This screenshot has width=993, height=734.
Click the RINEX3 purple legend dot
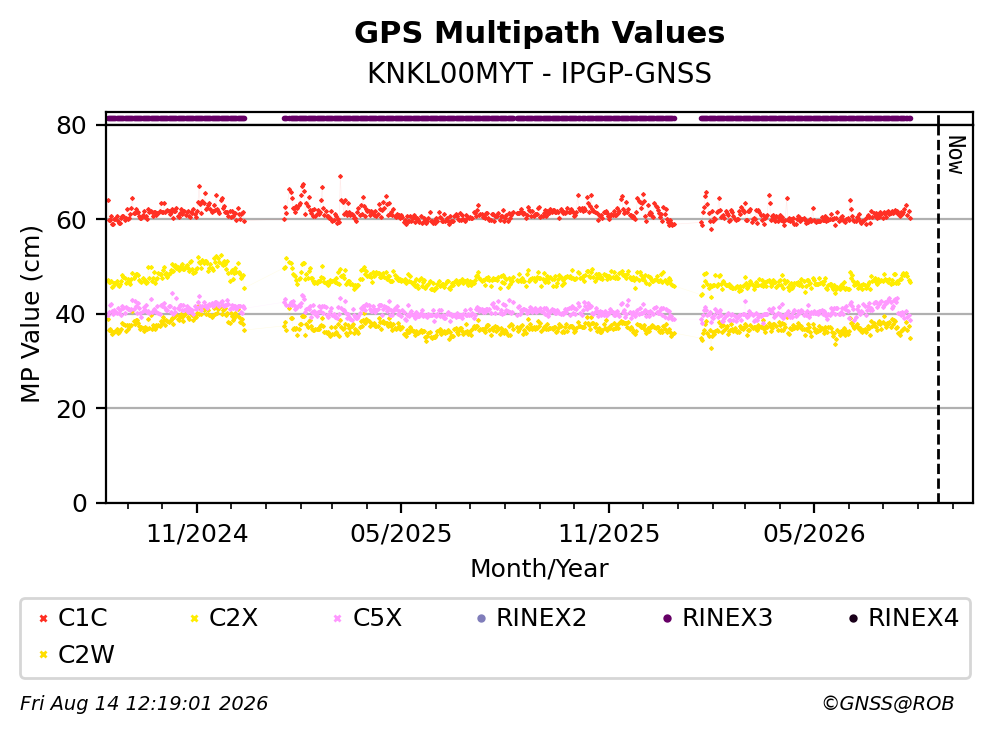pyautogui.click(x=667, y=618)
